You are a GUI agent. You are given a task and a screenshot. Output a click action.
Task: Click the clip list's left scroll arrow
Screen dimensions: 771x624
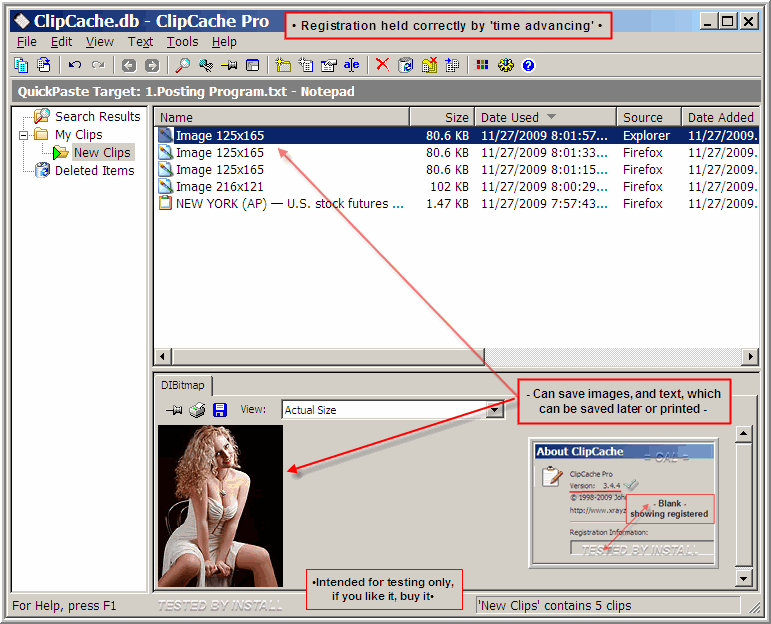(163, 356)
